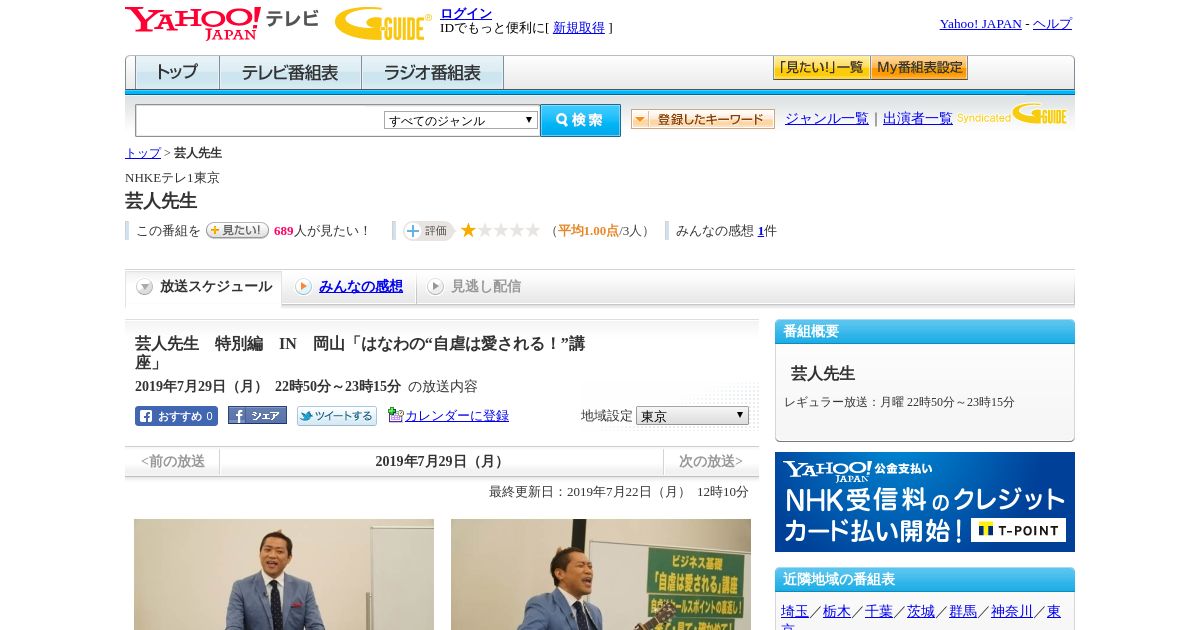
Task: Click the first gold rating star
Action: click(468, 230)
